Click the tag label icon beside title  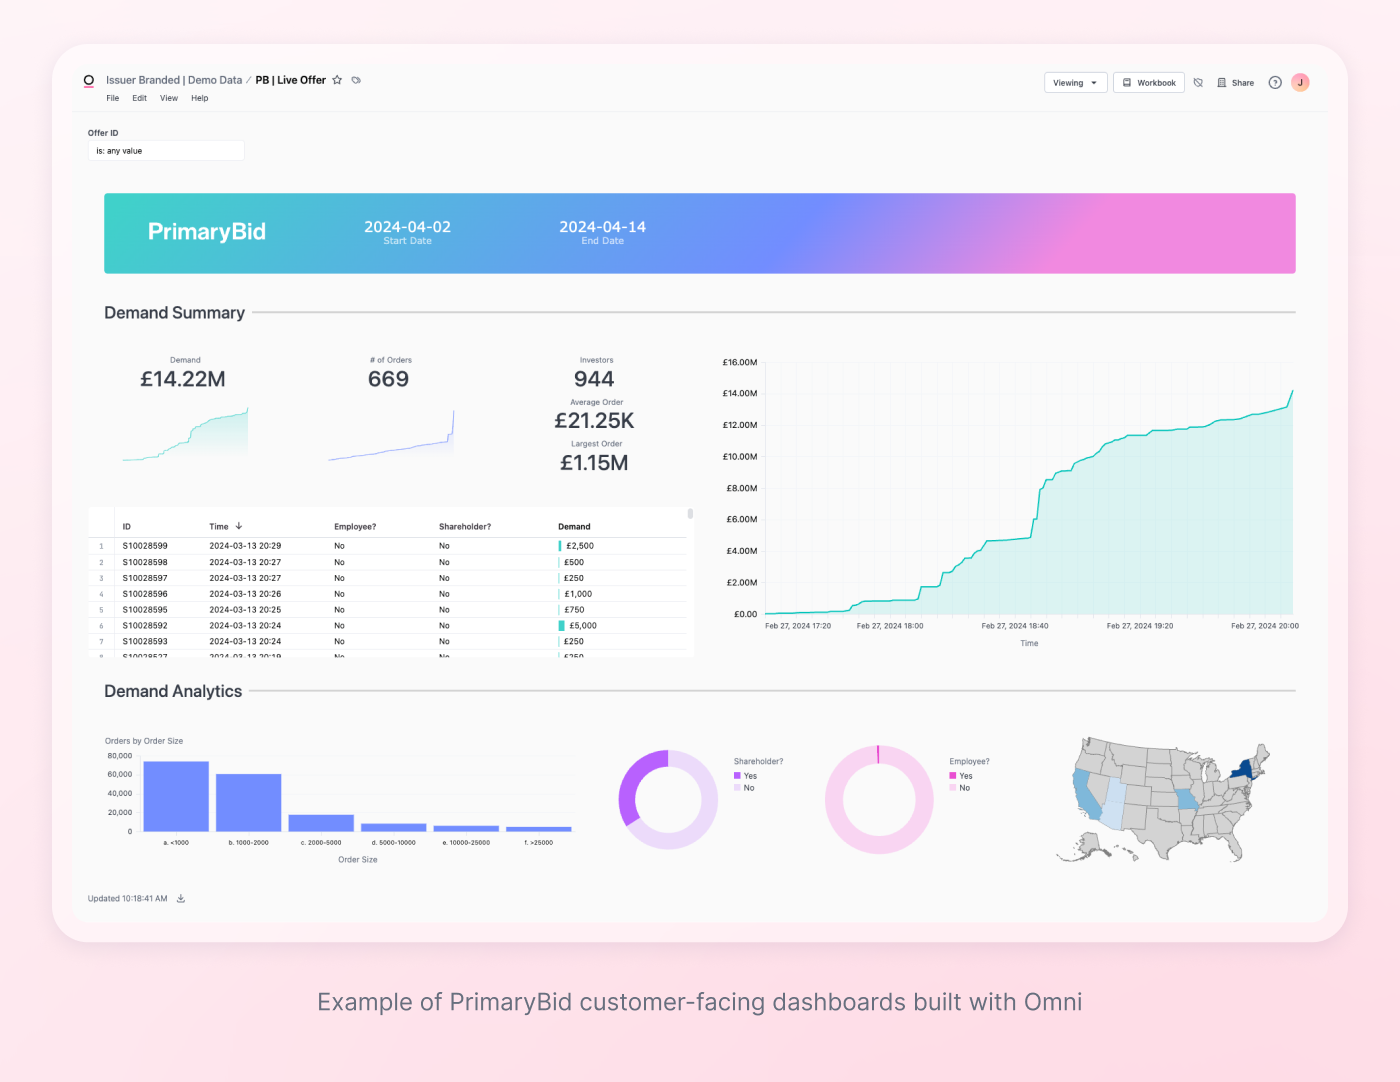[x=356, y=80]
